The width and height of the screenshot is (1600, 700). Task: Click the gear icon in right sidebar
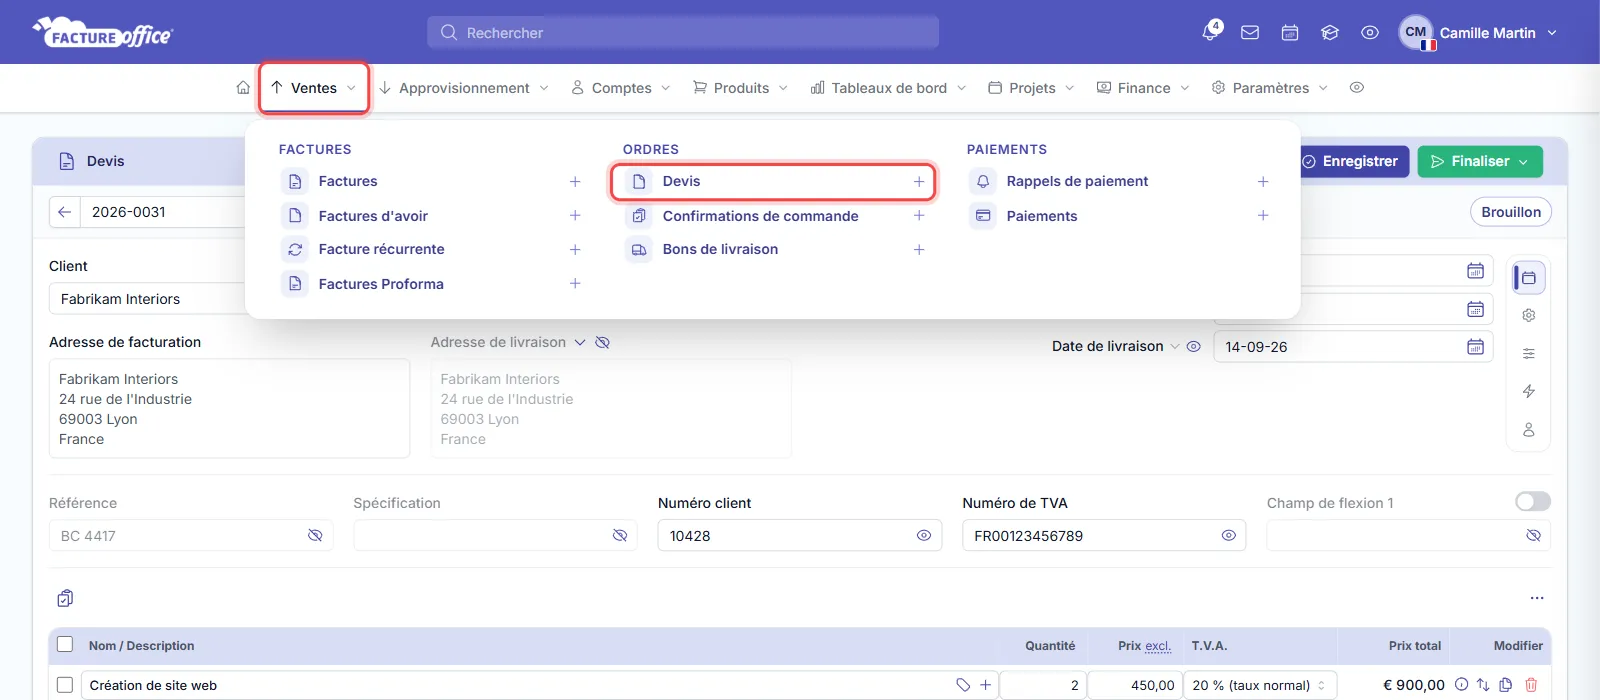click(x=1529, y=315)
